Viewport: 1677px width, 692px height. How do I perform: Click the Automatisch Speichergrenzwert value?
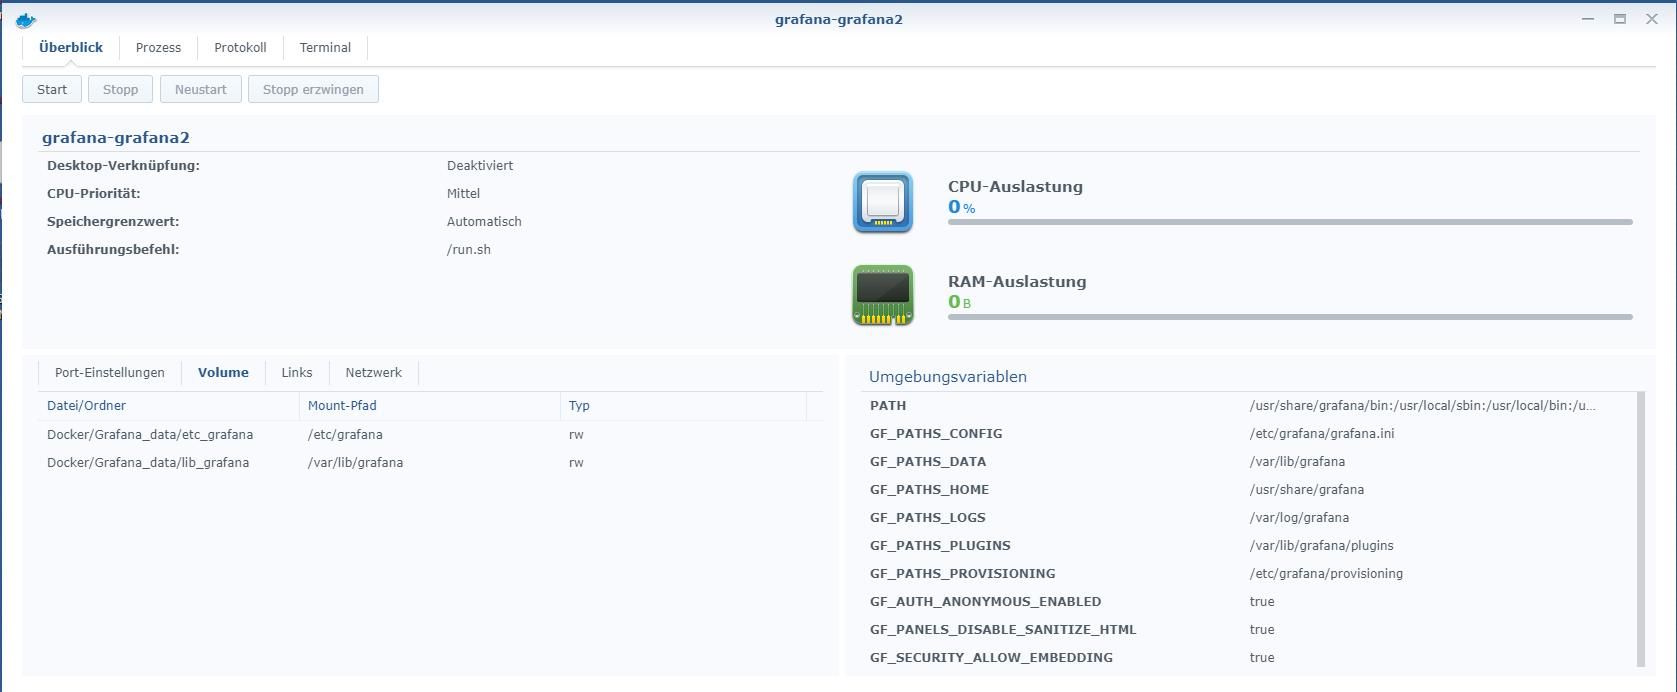(484, 221)
